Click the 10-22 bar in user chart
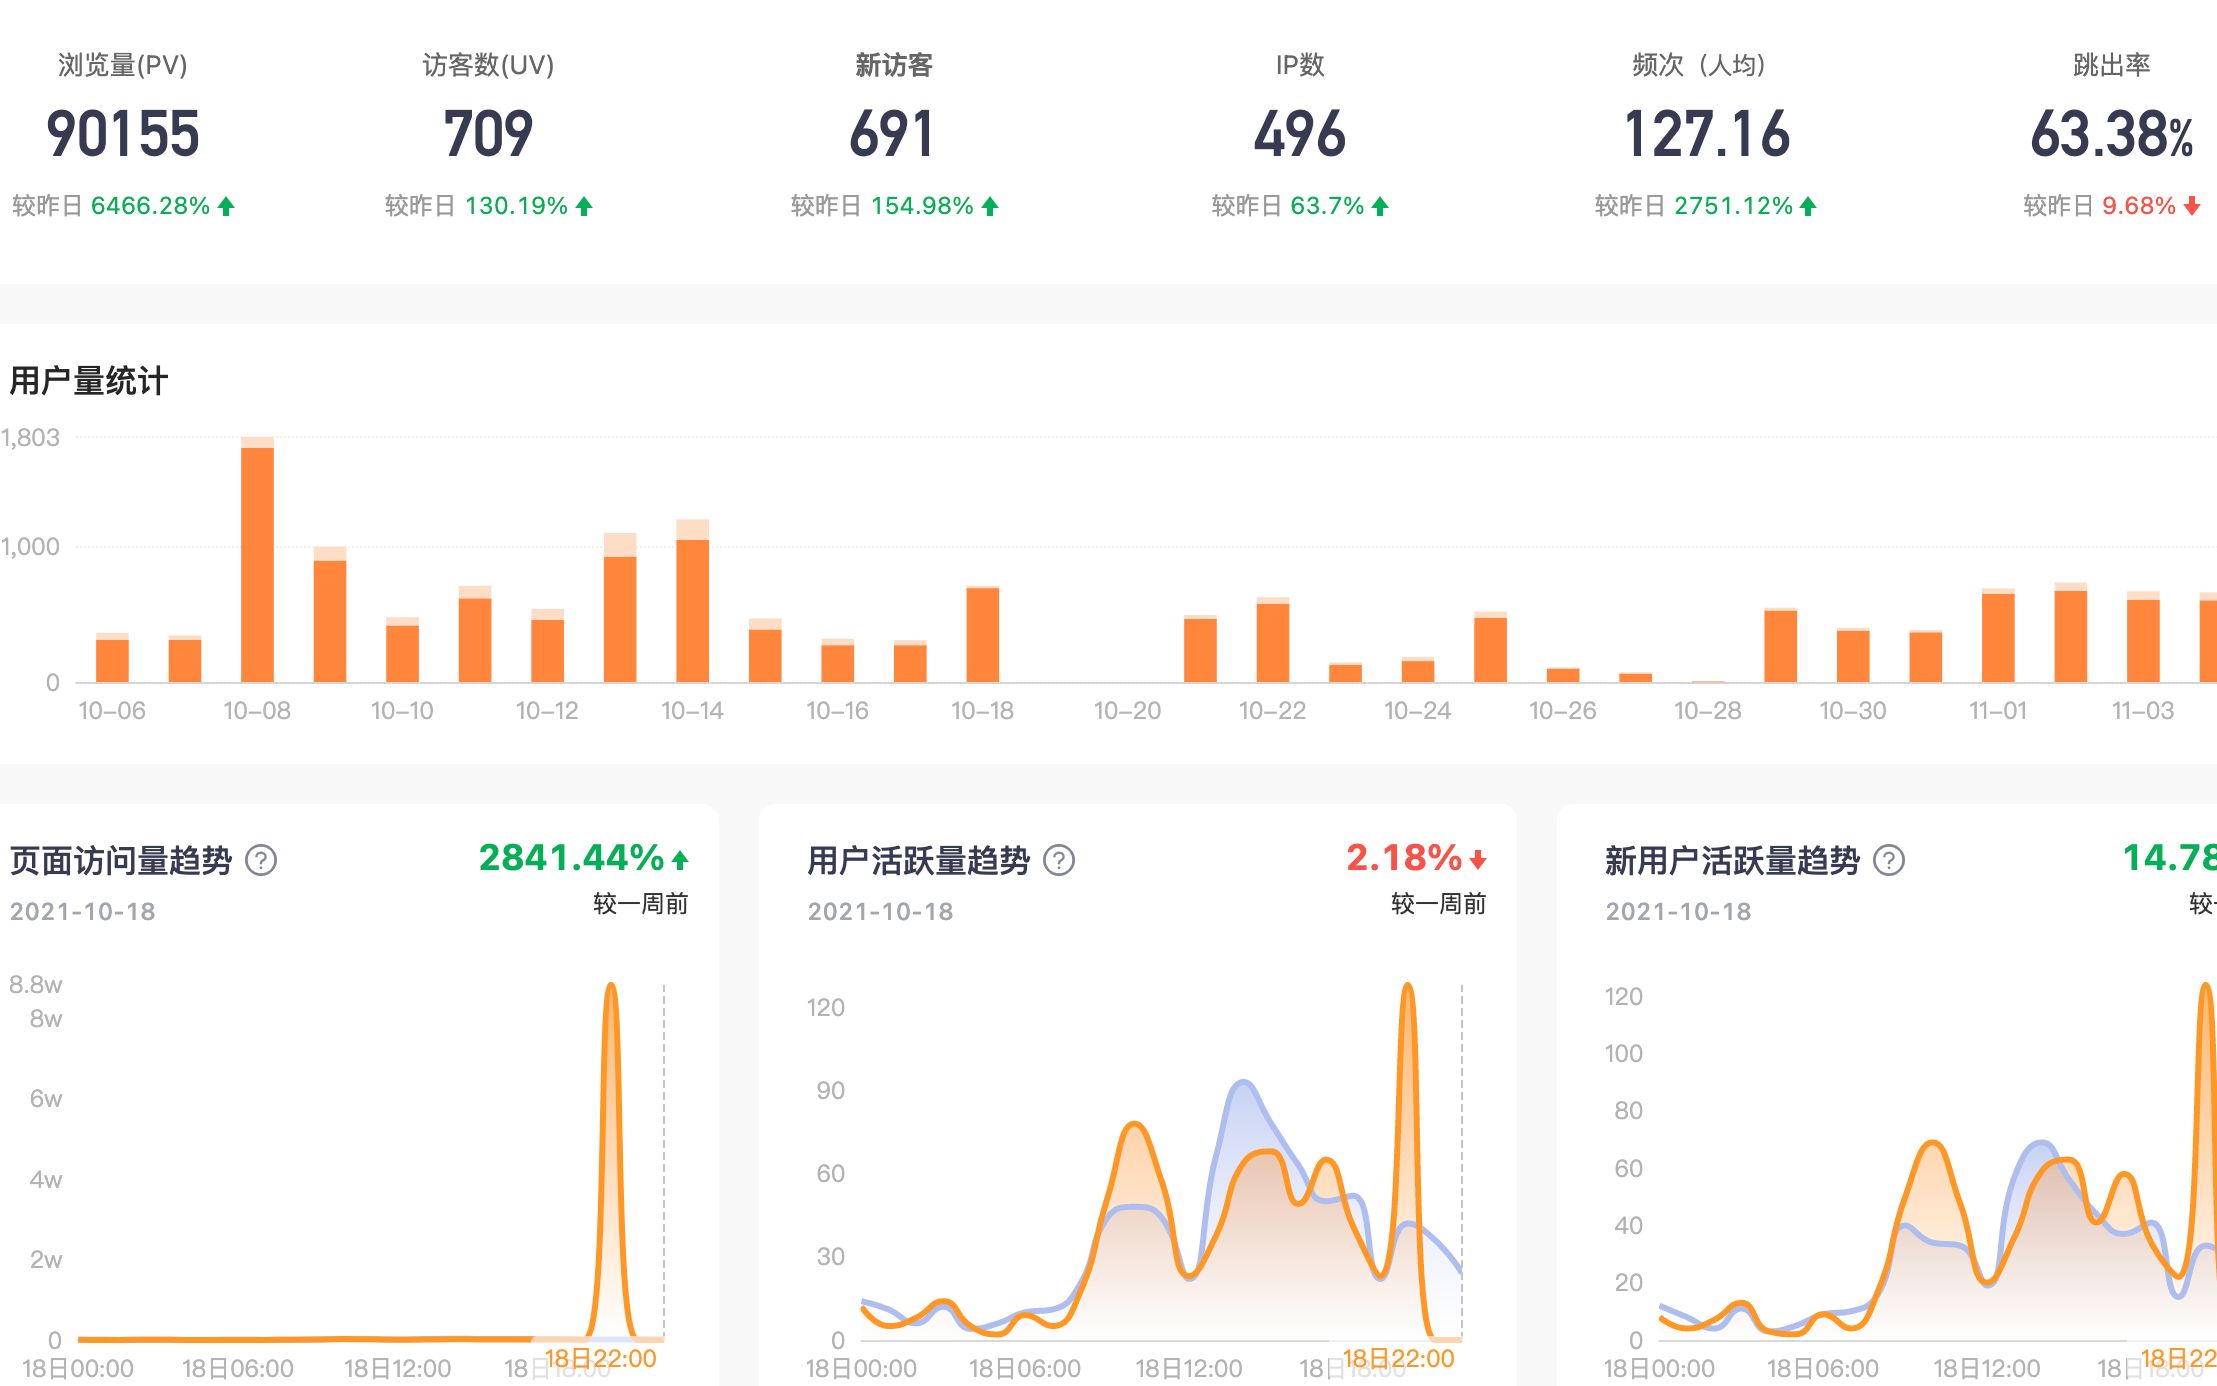The width and height of the screenshot is (2217, 1386). point(1273,640)
